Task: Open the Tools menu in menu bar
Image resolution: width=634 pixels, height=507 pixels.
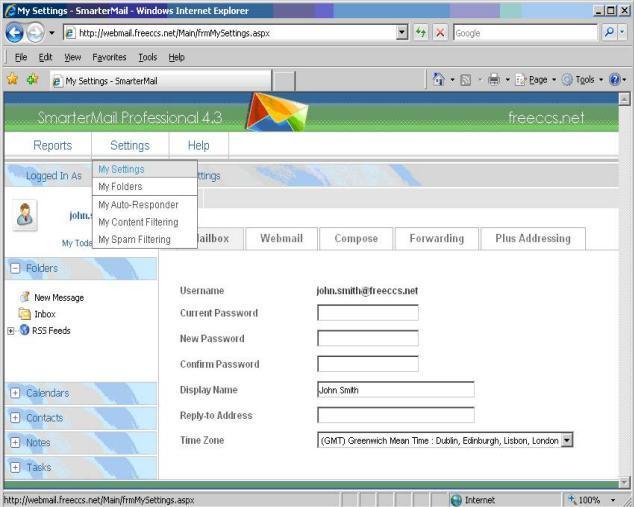Action: pyautogui.click(x=148, y=57)
